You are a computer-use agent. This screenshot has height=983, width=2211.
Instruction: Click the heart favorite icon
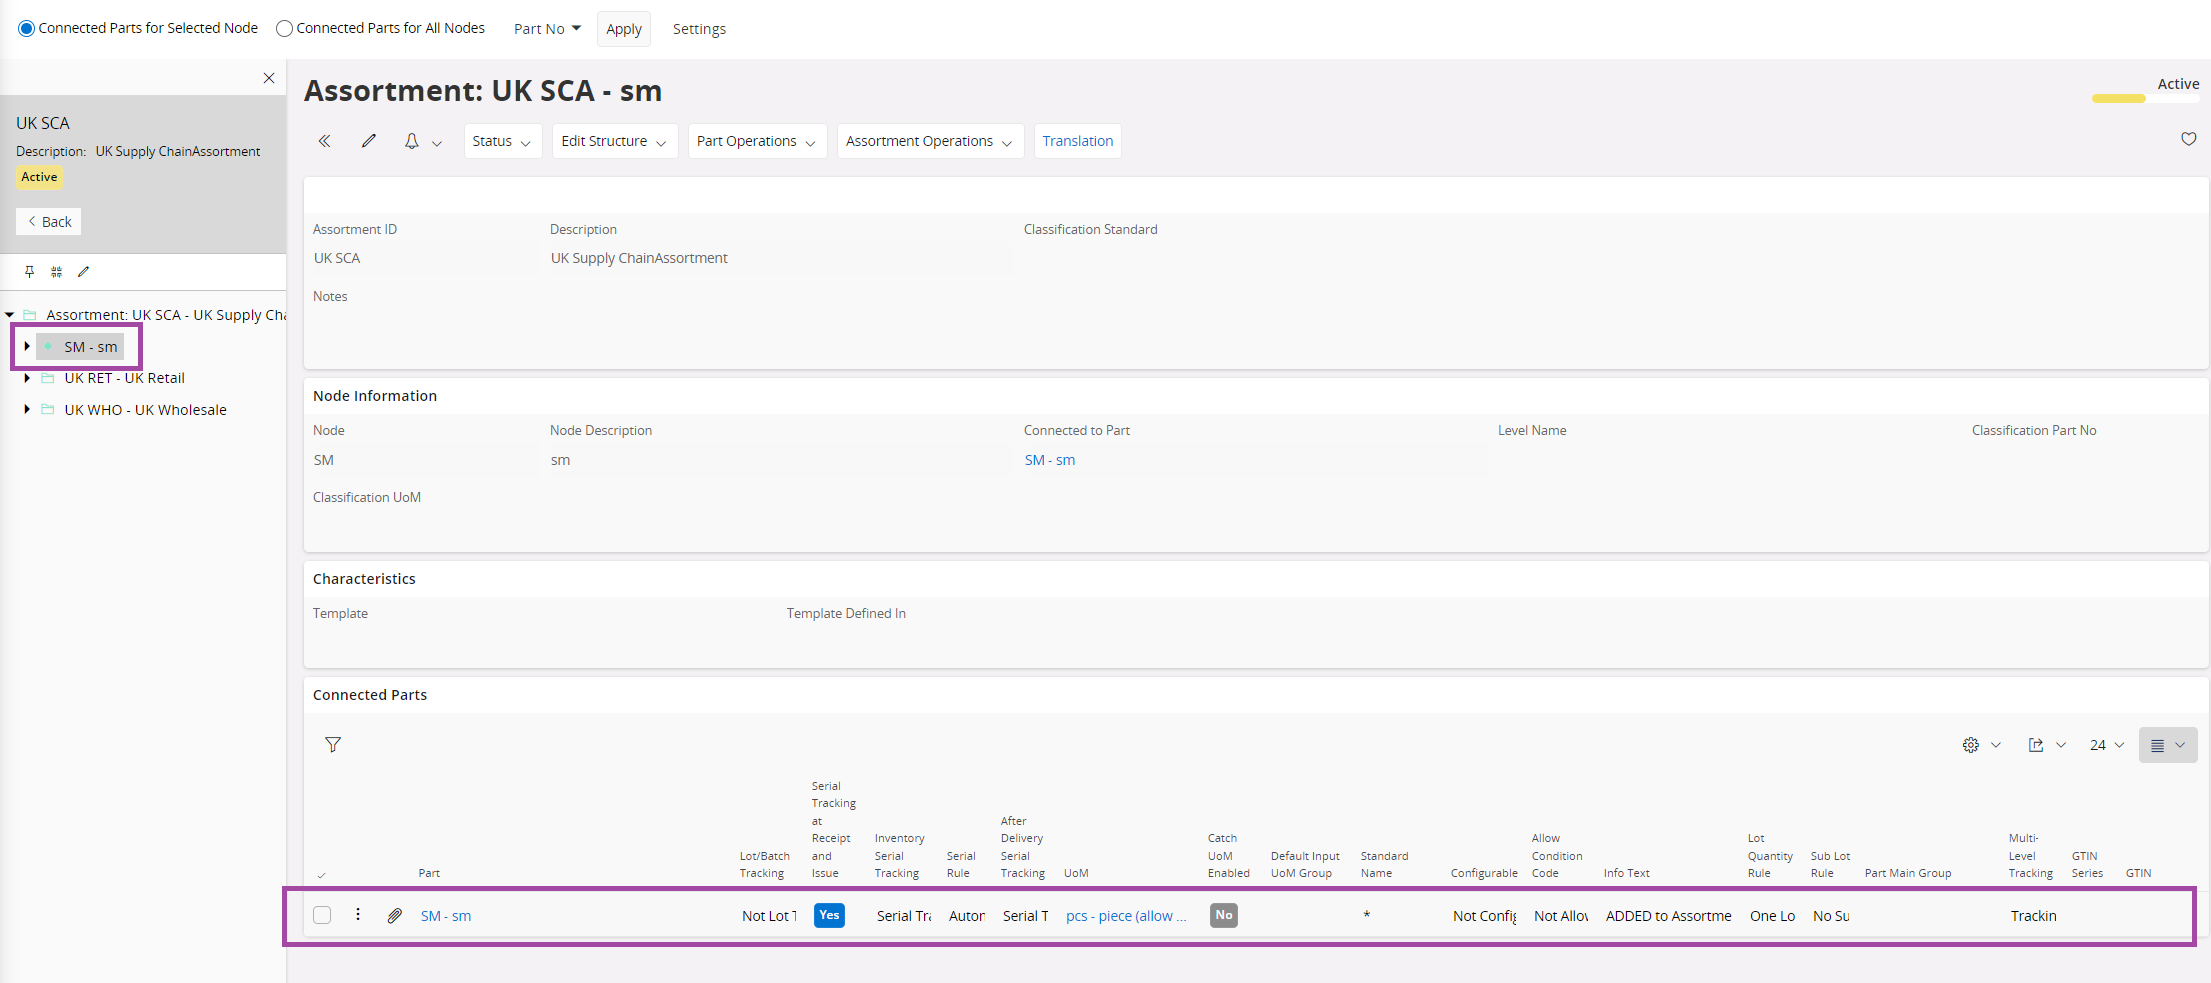pyautogui.click(x=2188, y=139)
